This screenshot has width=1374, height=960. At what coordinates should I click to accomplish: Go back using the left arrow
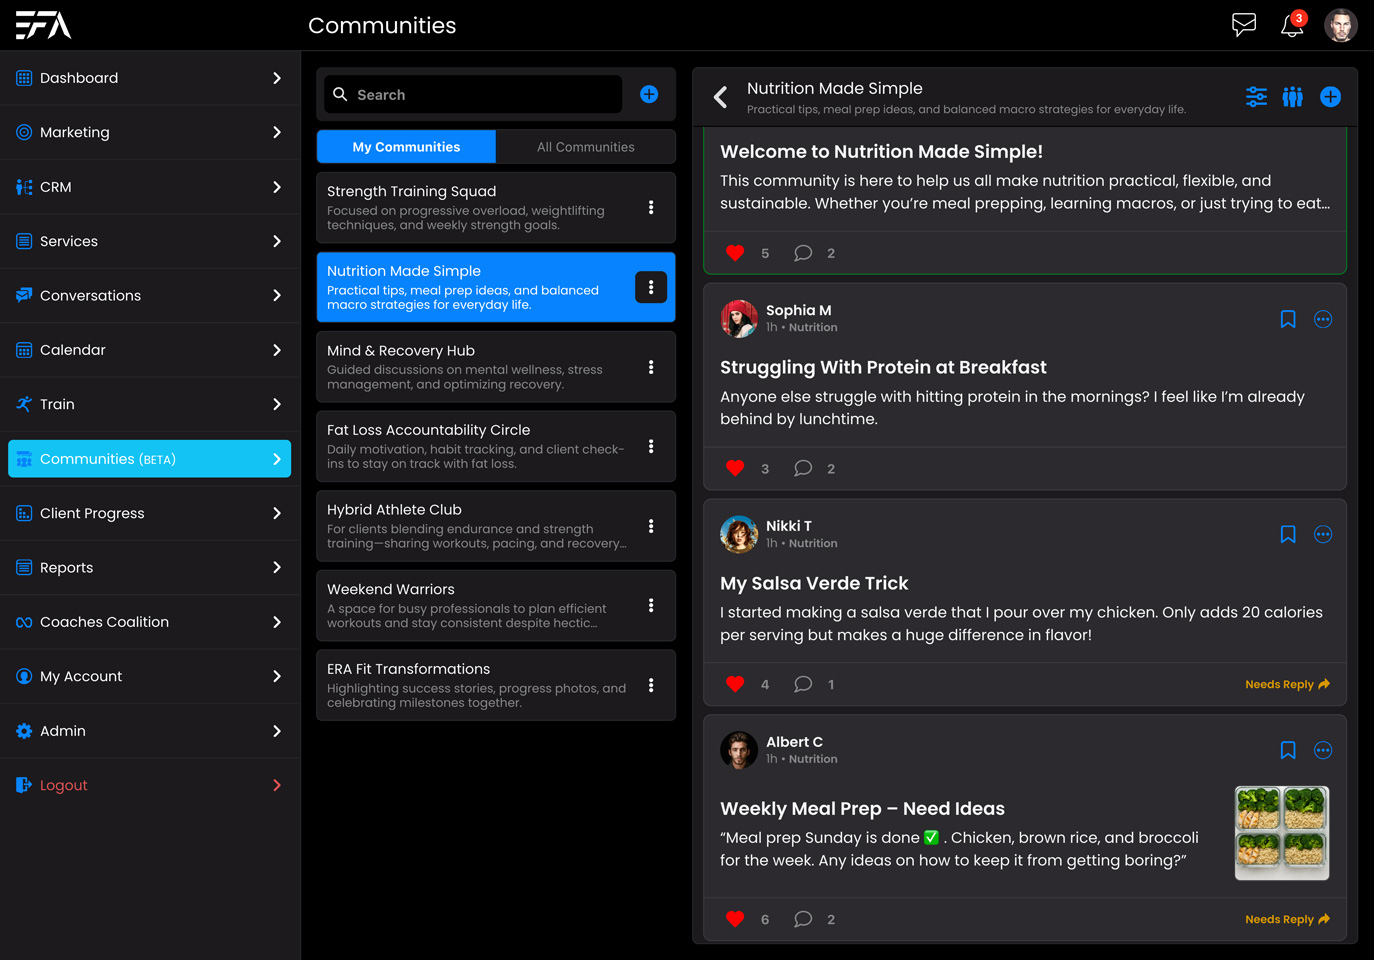click(x=721, y=97)
